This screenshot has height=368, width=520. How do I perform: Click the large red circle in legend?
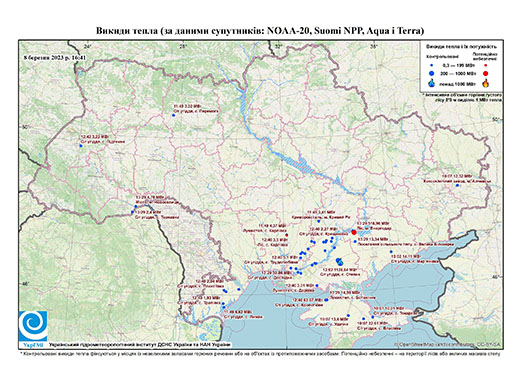(486, 74)
